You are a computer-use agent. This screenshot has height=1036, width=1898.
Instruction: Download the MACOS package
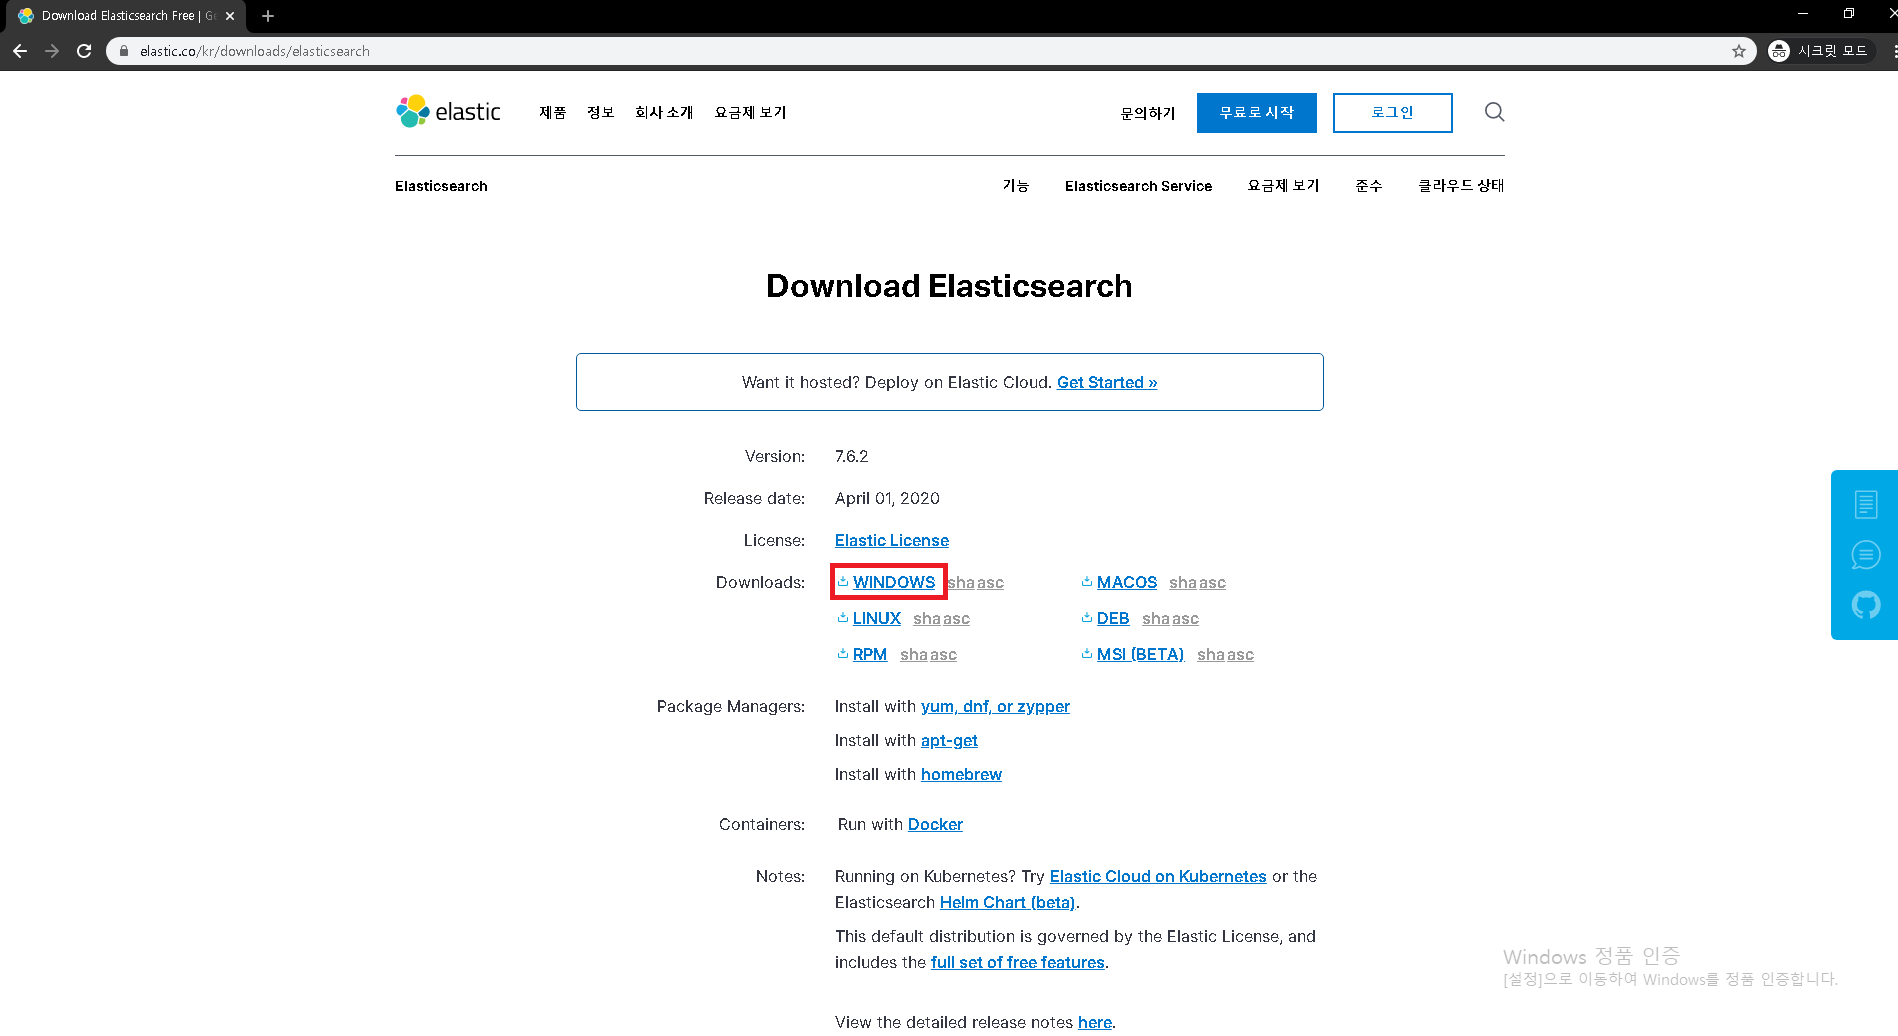[1127, 582]
